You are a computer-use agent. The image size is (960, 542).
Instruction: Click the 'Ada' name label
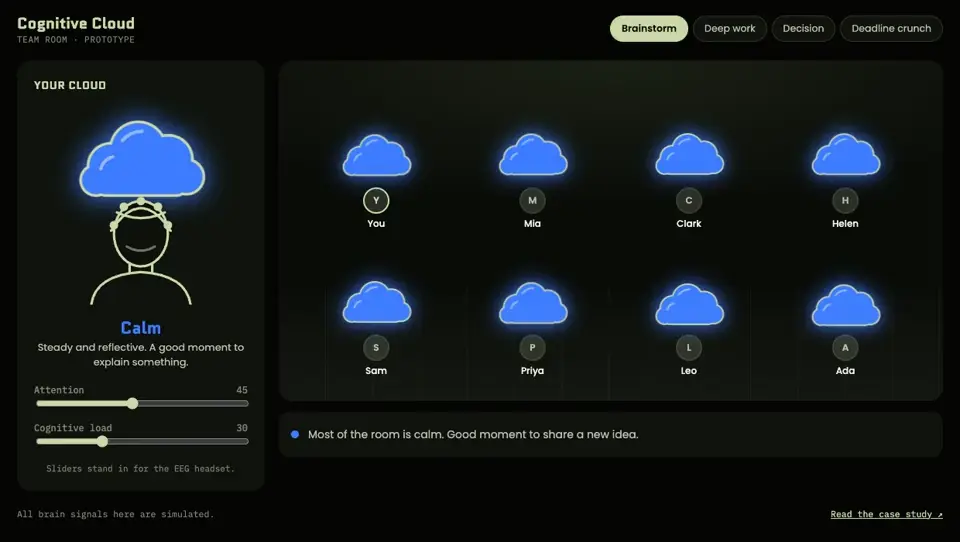tap(845, 371)
